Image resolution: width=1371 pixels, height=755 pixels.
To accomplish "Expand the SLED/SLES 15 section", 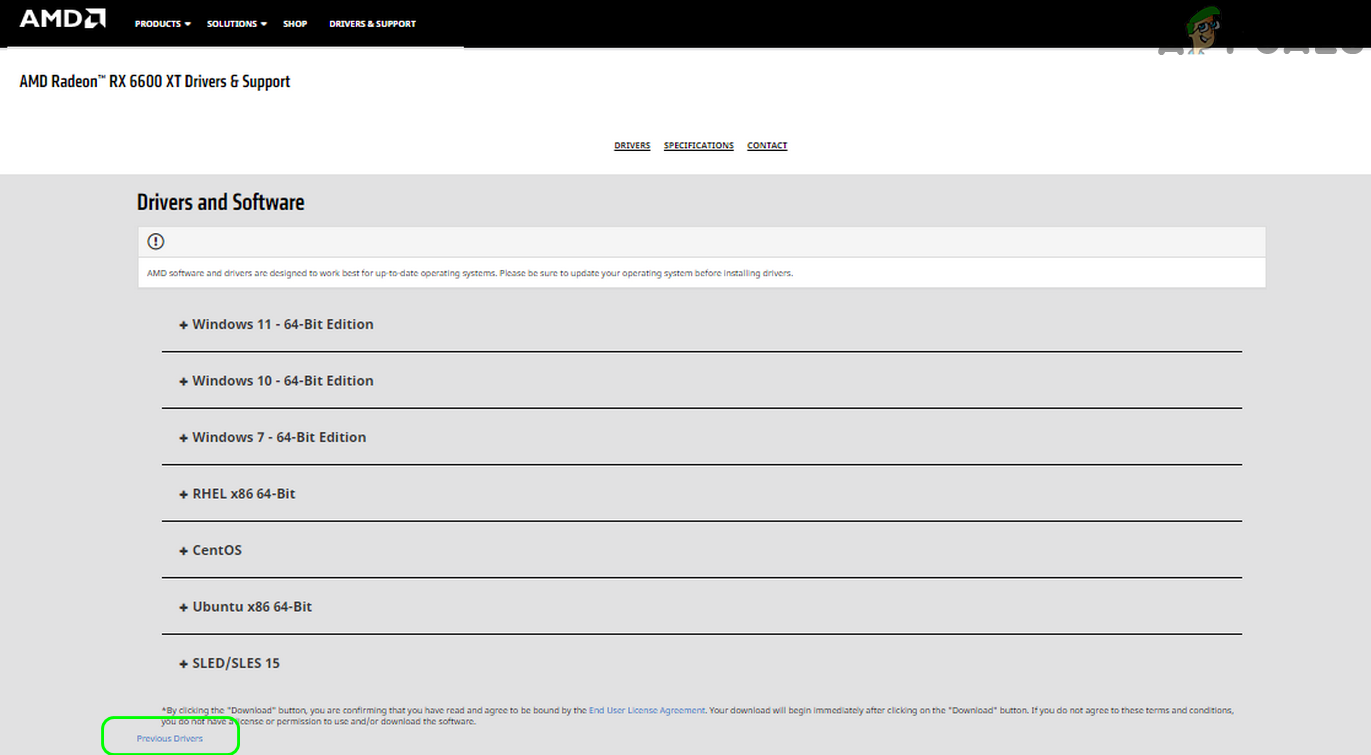I will pos(701,663).
